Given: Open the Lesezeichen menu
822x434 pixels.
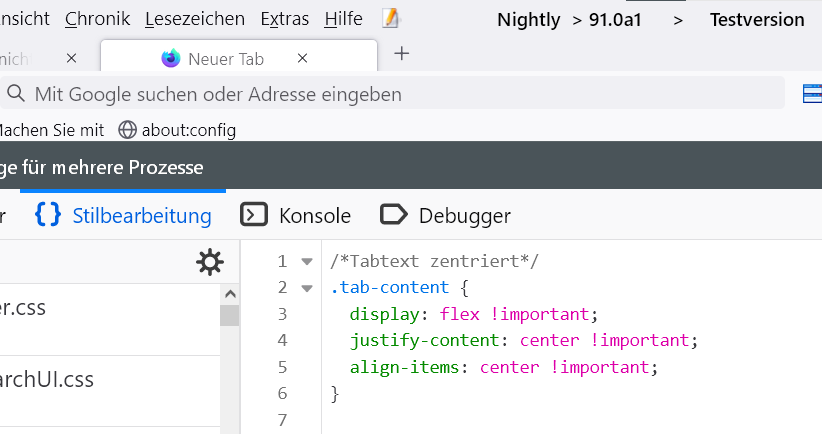Looking at the screenshot, I should (x=195, y=19).
